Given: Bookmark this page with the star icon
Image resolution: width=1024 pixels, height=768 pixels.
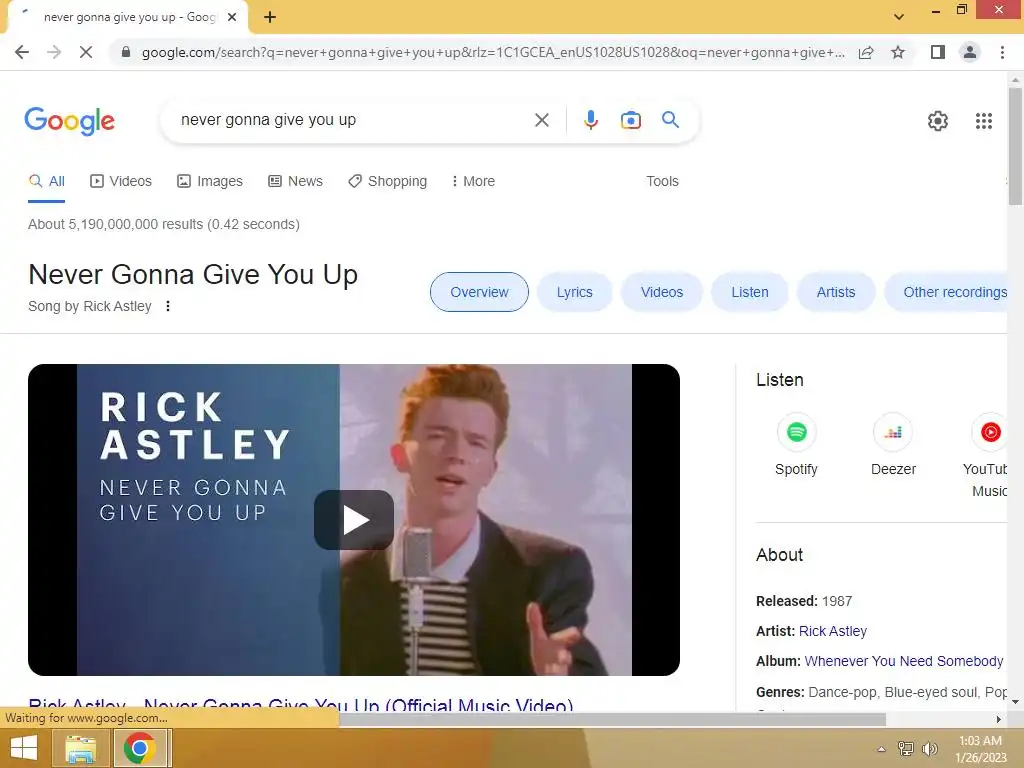Looking at the screenshot, I should pyautogui.click(x=898, y=52).
